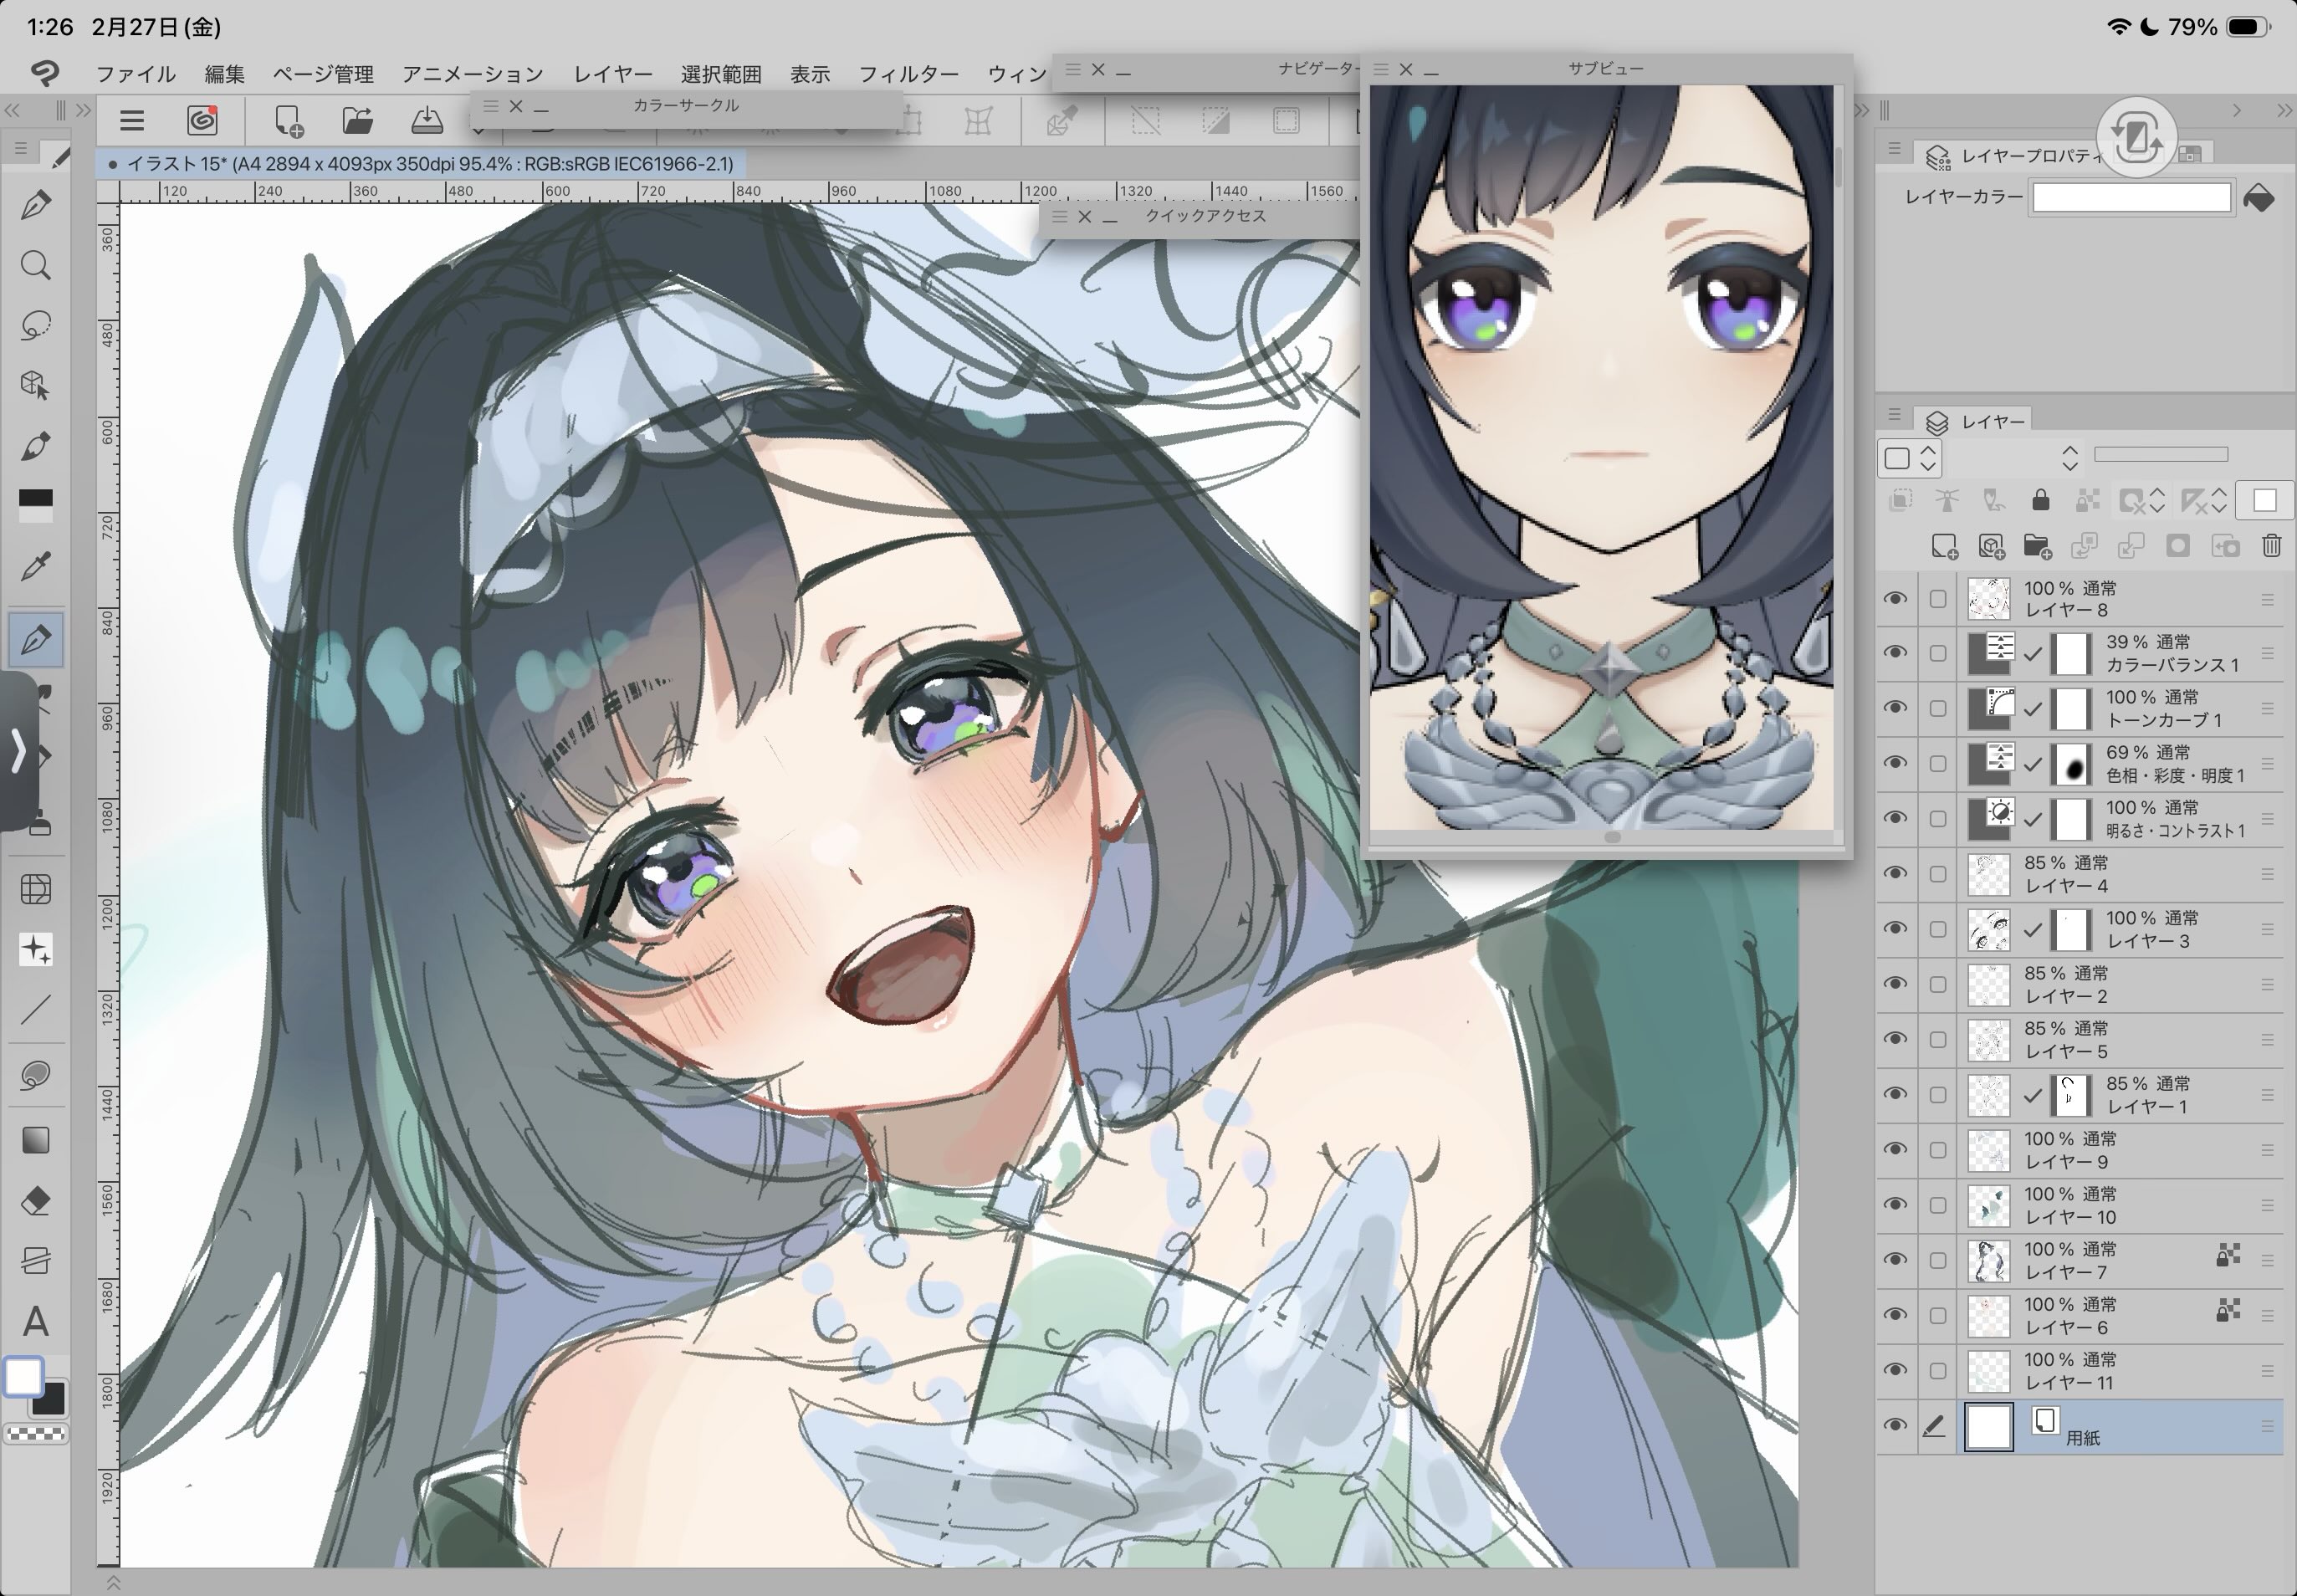This screenshot has width=2297, height=1596.
Task: Expand the collapsed left side panel arrow
Action: (18, 750)
